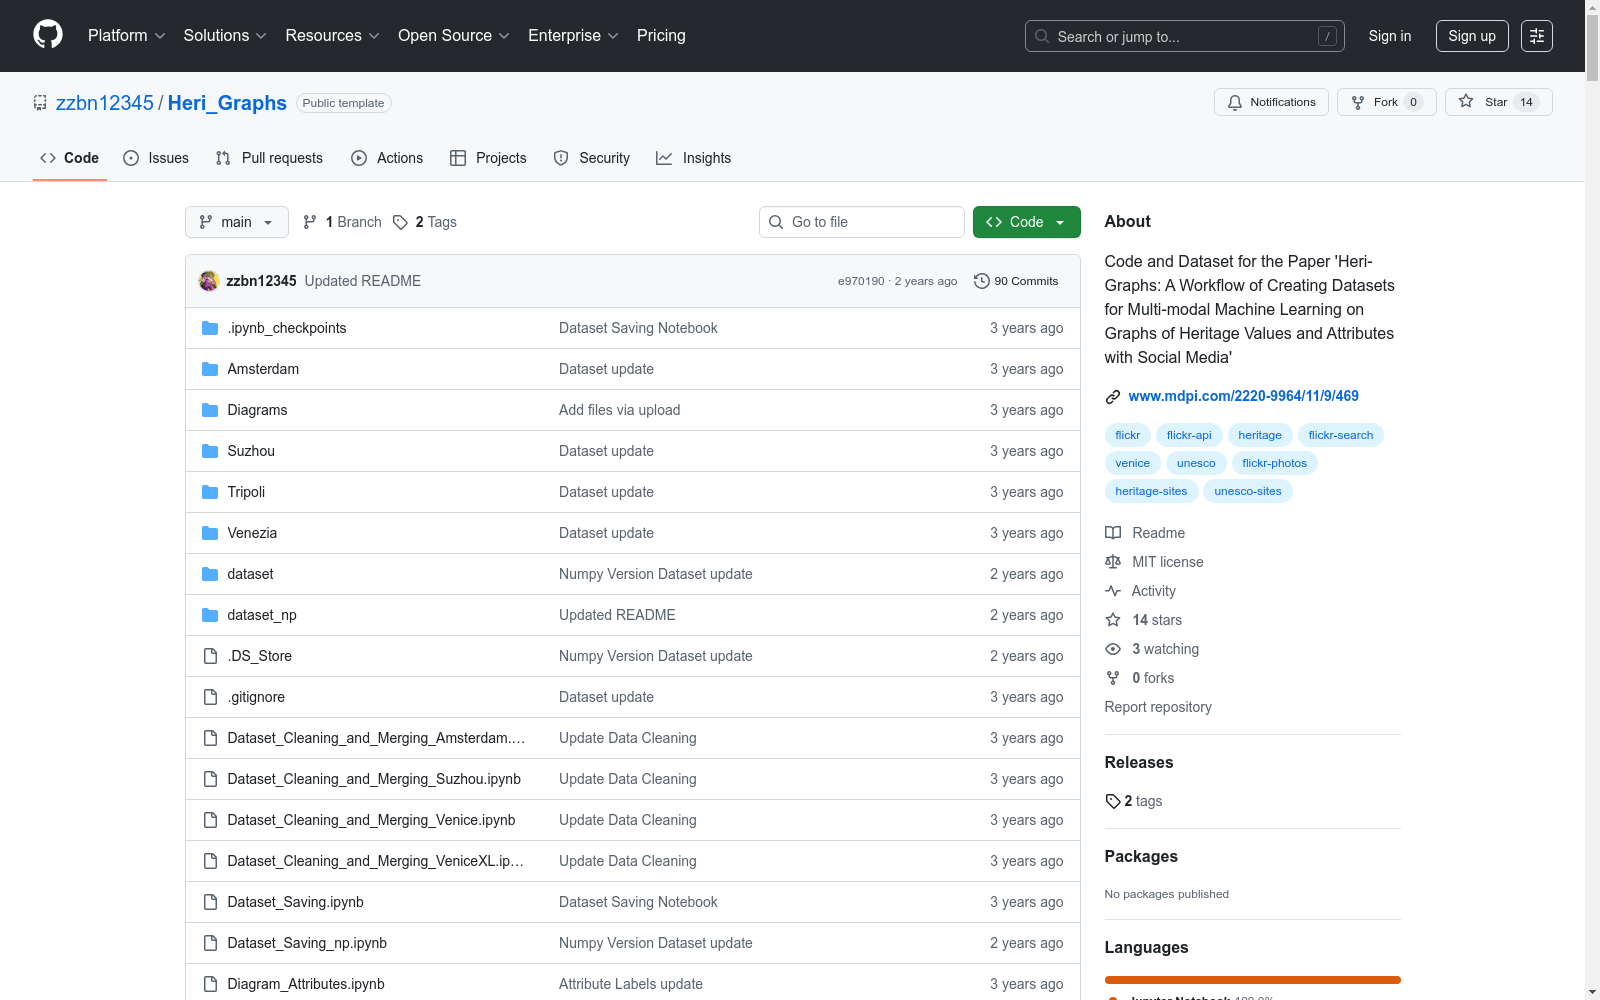Click the 'Updated README' latest commit message
The image size is (1600, 1000).
click(363, 281)
